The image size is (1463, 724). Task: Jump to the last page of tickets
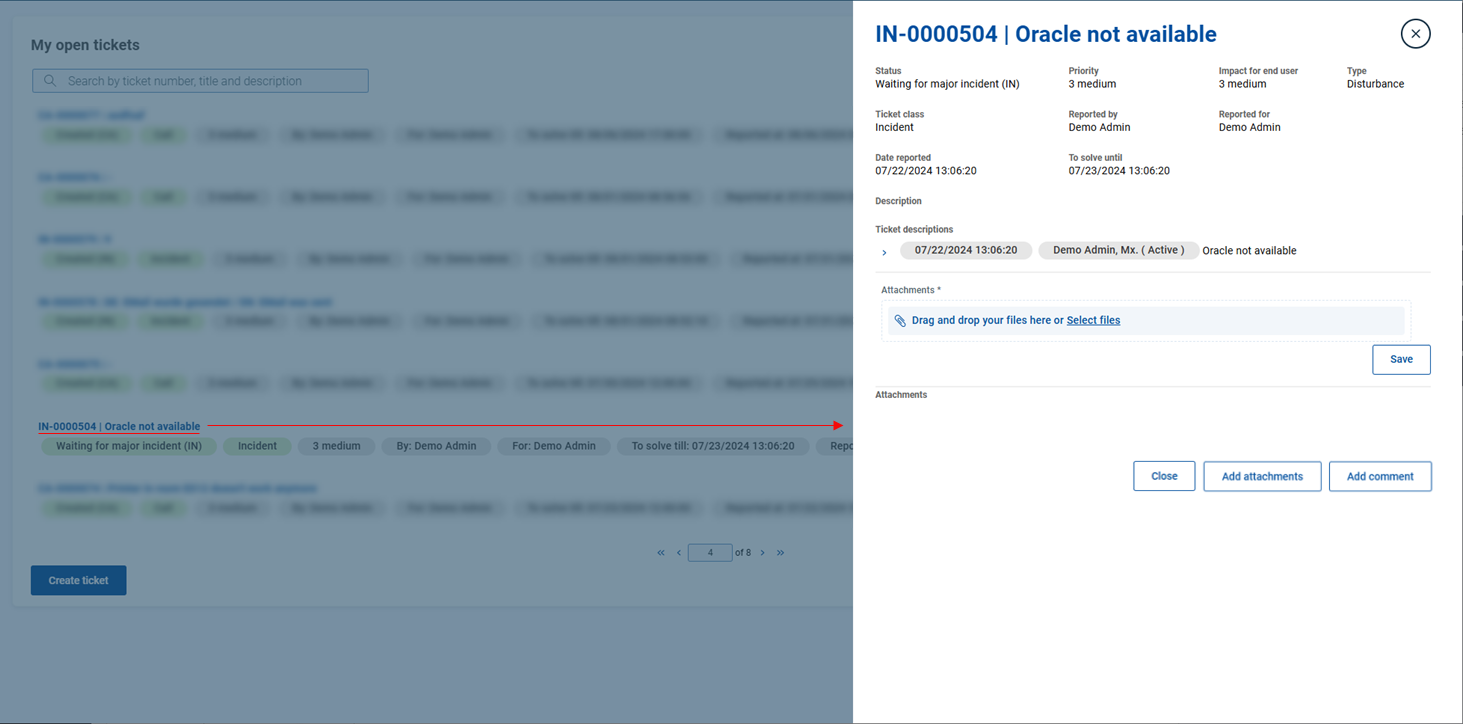point(780,553)
